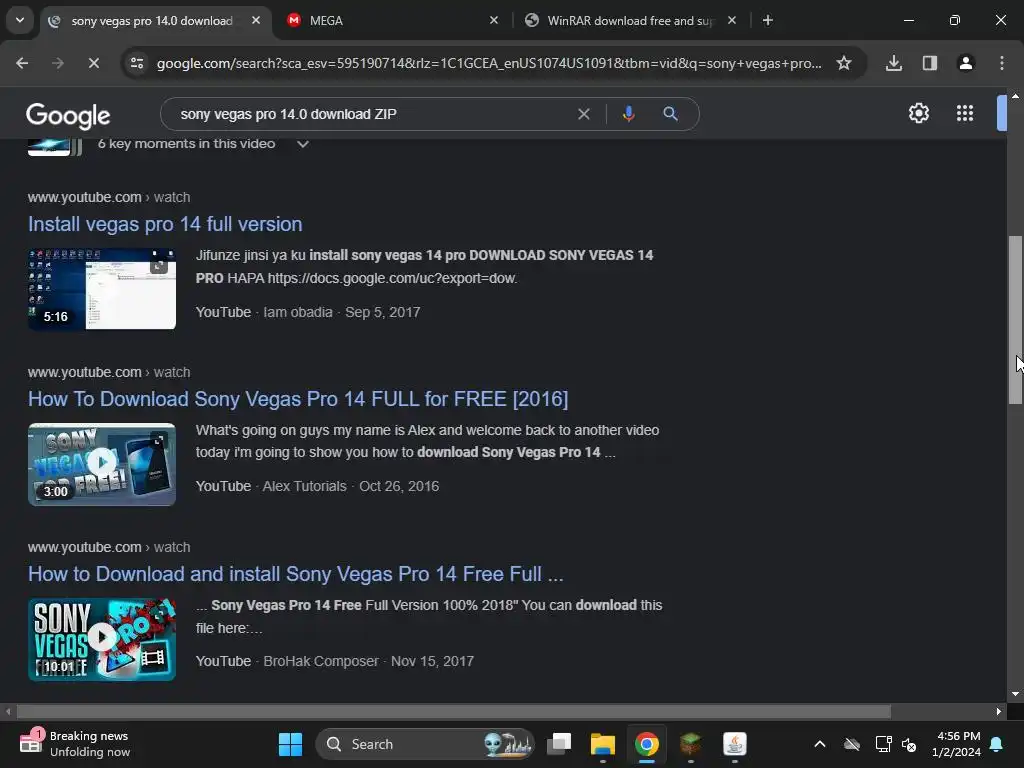
Task: Open the Chrome three-dot menu
Action: pyautogui.click(x=1002, y=63)
